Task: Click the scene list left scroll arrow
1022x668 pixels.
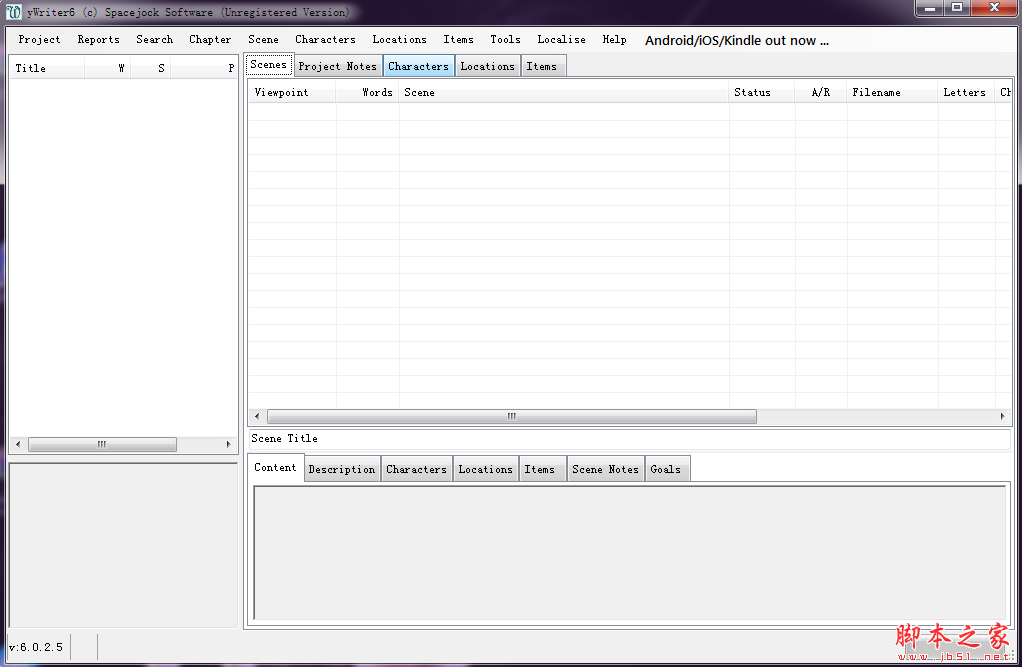Action: click(x=257, y=416)
